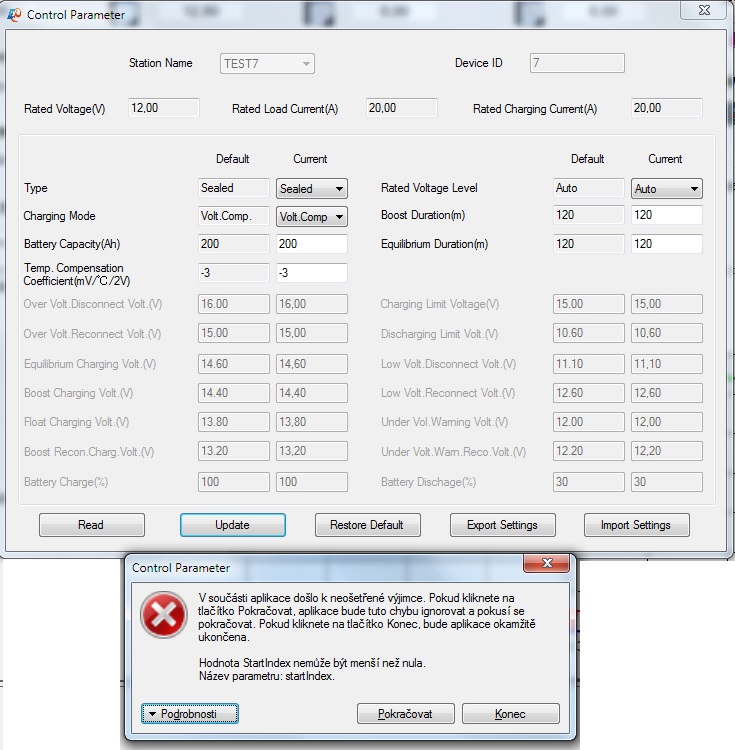
Task: Click the Default Type field showing Sealed
Action: (x=234, y=188)
